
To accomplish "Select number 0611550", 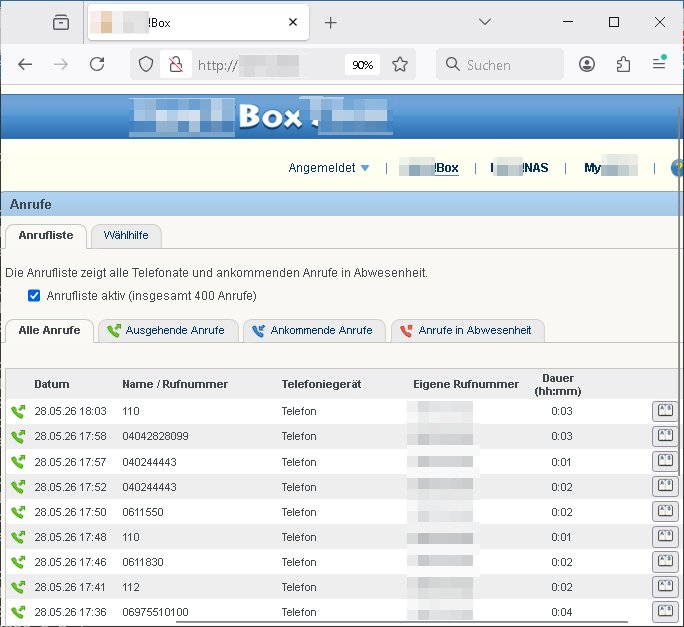I will pos(143,512).
